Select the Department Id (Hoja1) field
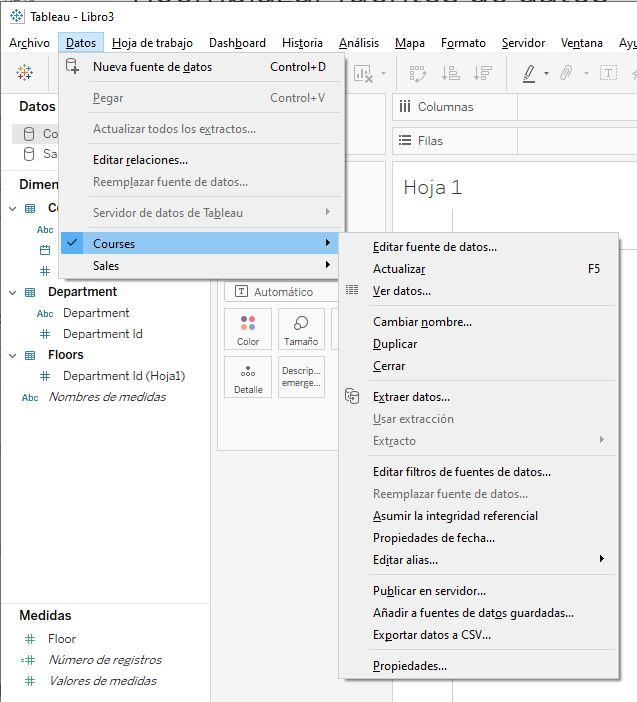This screenshot has width=637, height=702. click(124, 376)
